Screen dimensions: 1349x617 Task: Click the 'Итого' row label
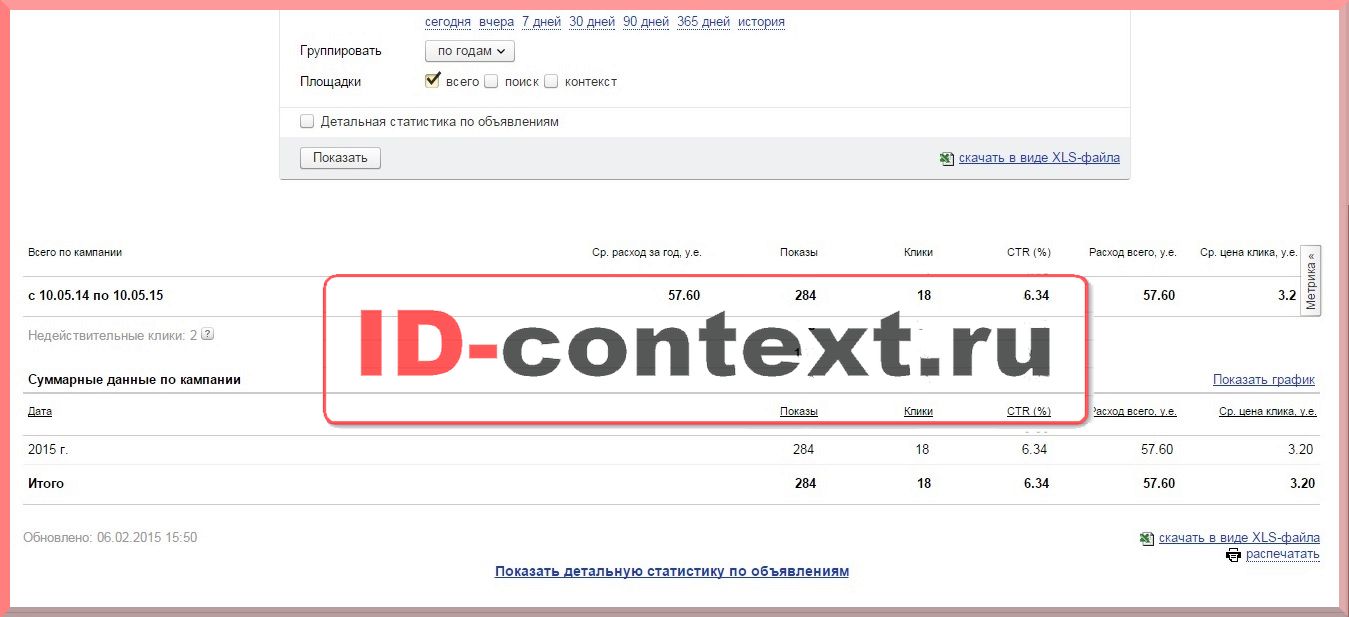pyautogui.click(x=46, y=484)
